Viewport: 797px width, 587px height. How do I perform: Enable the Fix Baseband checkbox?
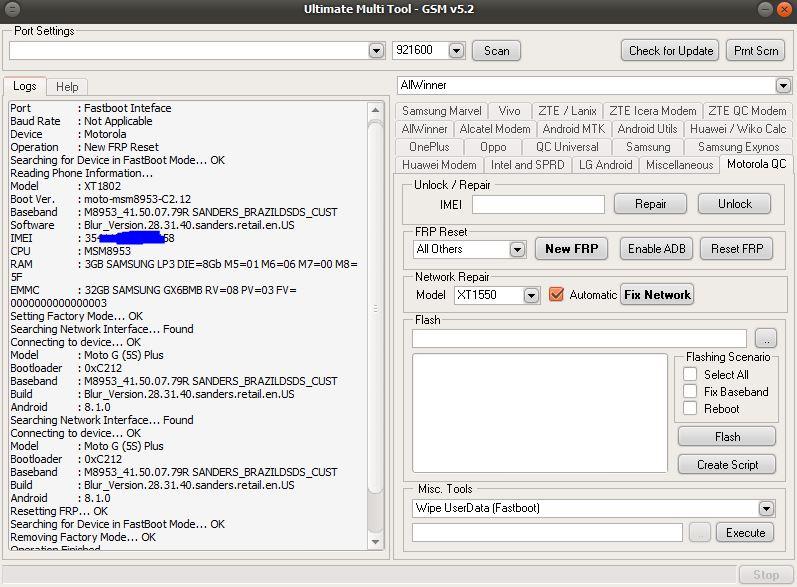click(x=690, y=392)
